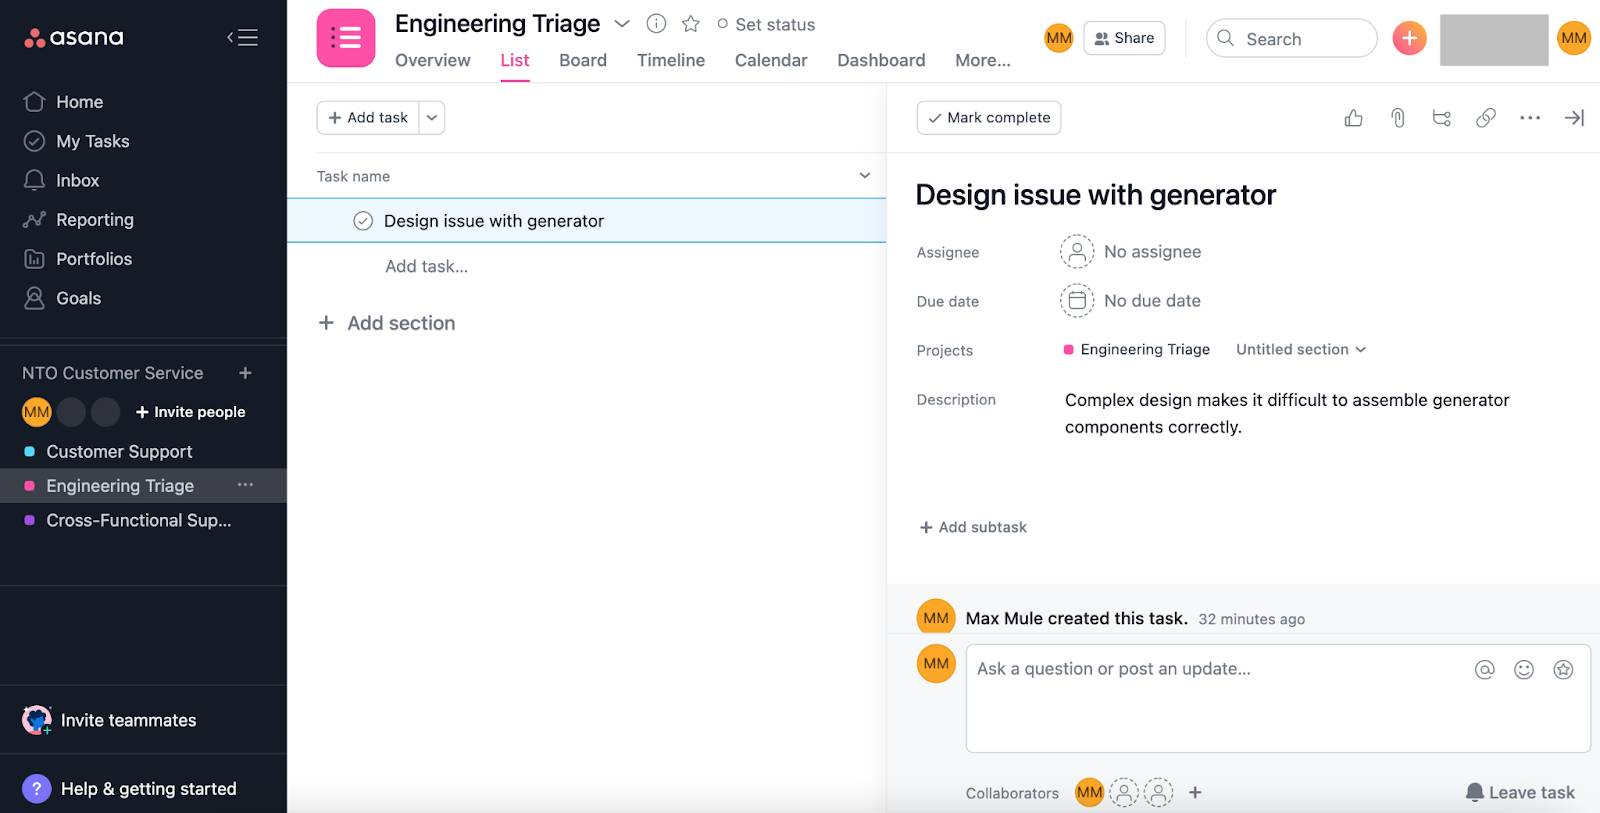Copy the task link icon
This screenshot has height=813, width=1600.
(1486, 118)
